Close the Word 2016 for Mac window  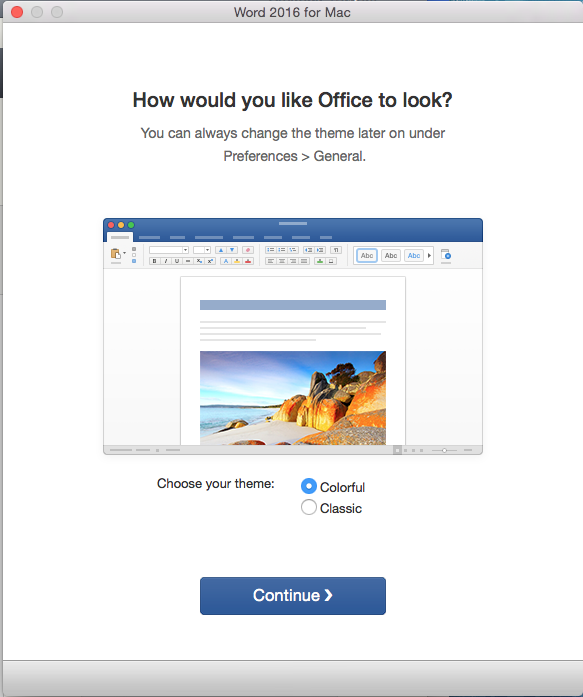(17, 12)
